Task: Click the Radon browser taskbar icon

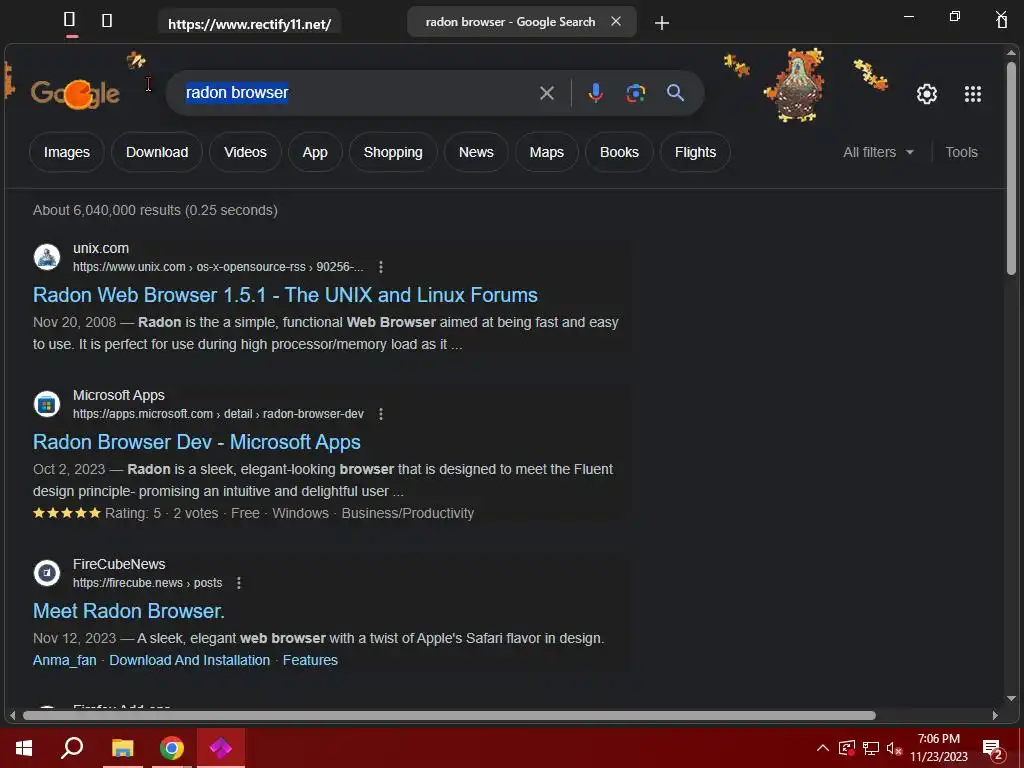Action: 221,748
